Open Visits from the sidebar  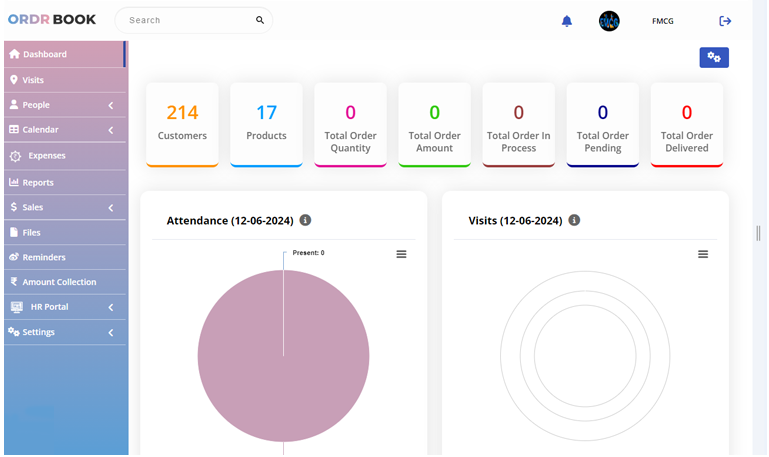click(33, 80)
